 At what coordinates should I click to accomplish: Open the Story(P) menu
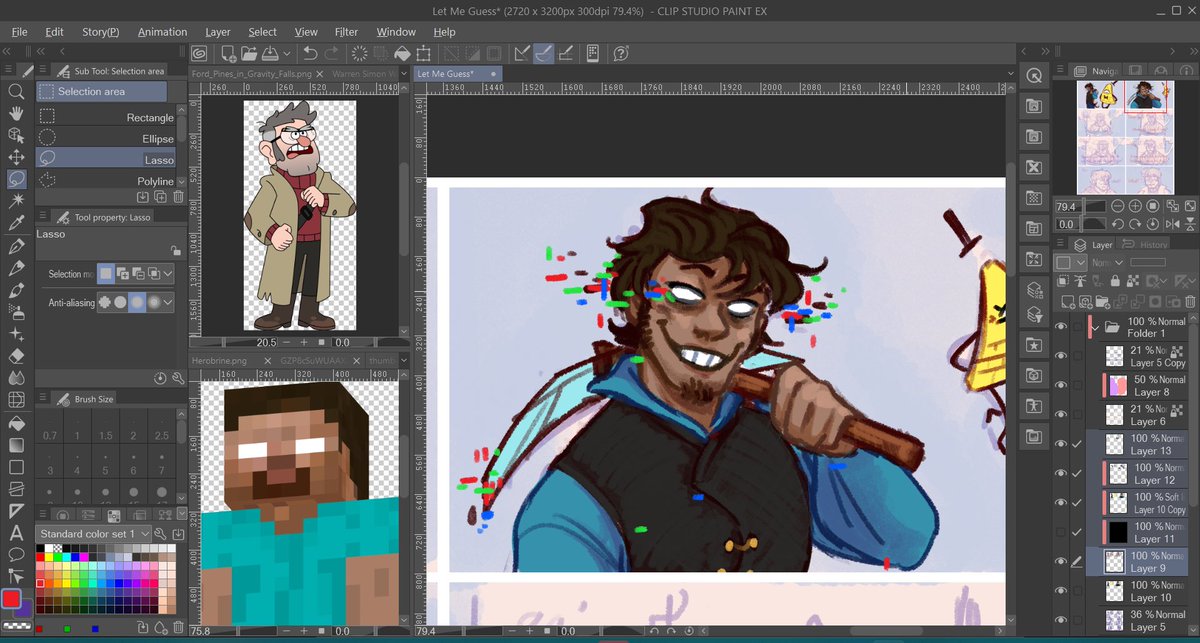(x=100, y=32)
